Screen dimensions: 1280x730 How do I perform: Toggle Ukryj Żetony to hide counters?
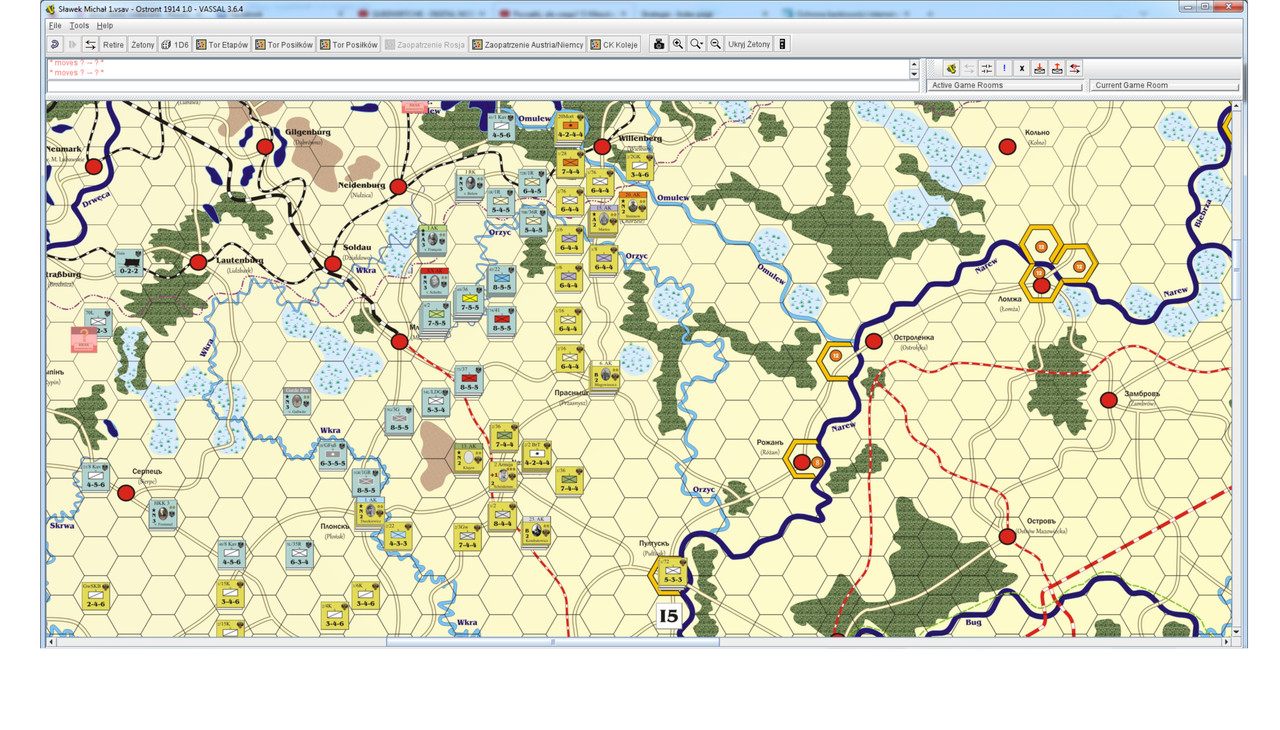(x=749, y=44)
